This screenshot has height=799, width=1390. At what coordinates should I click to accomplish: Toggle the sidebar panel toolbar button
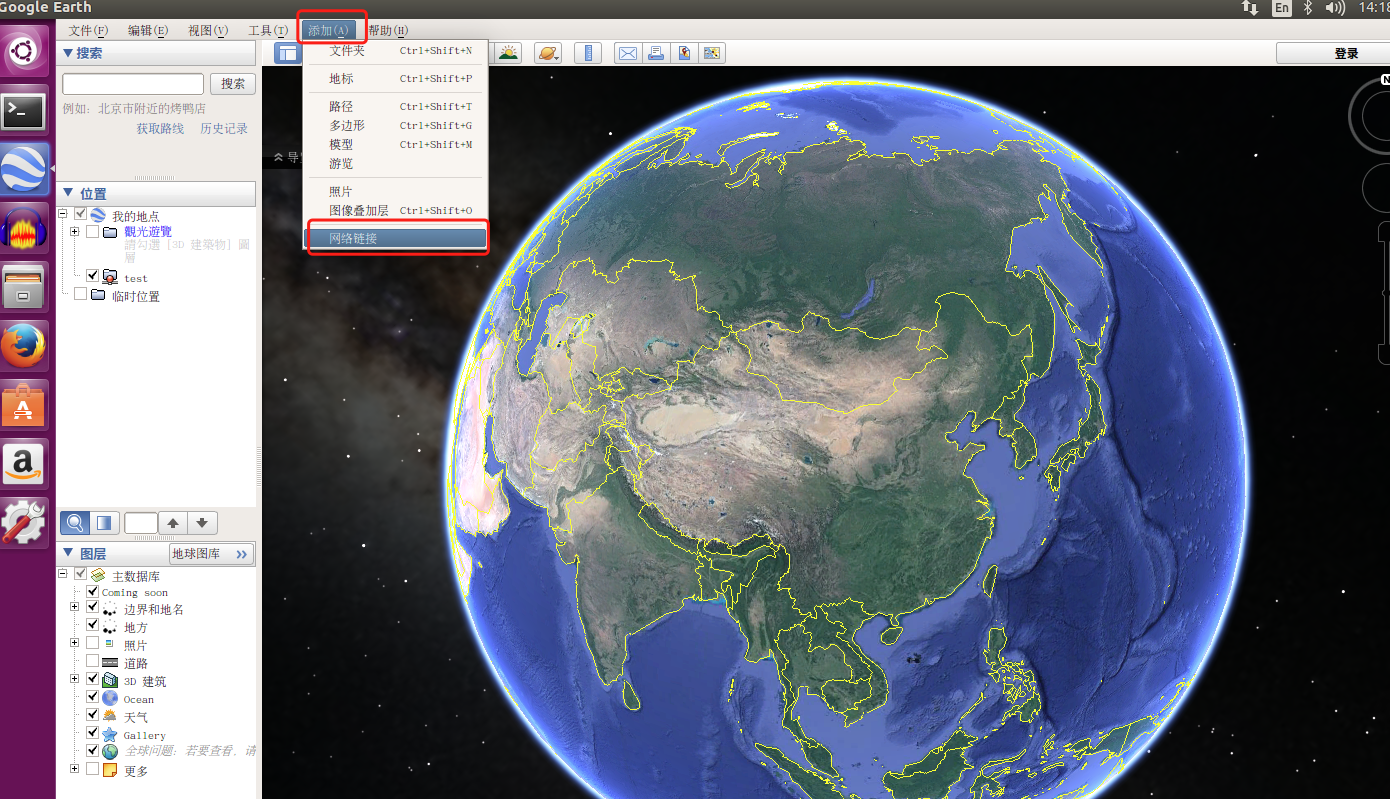click(x=288, y=53)
